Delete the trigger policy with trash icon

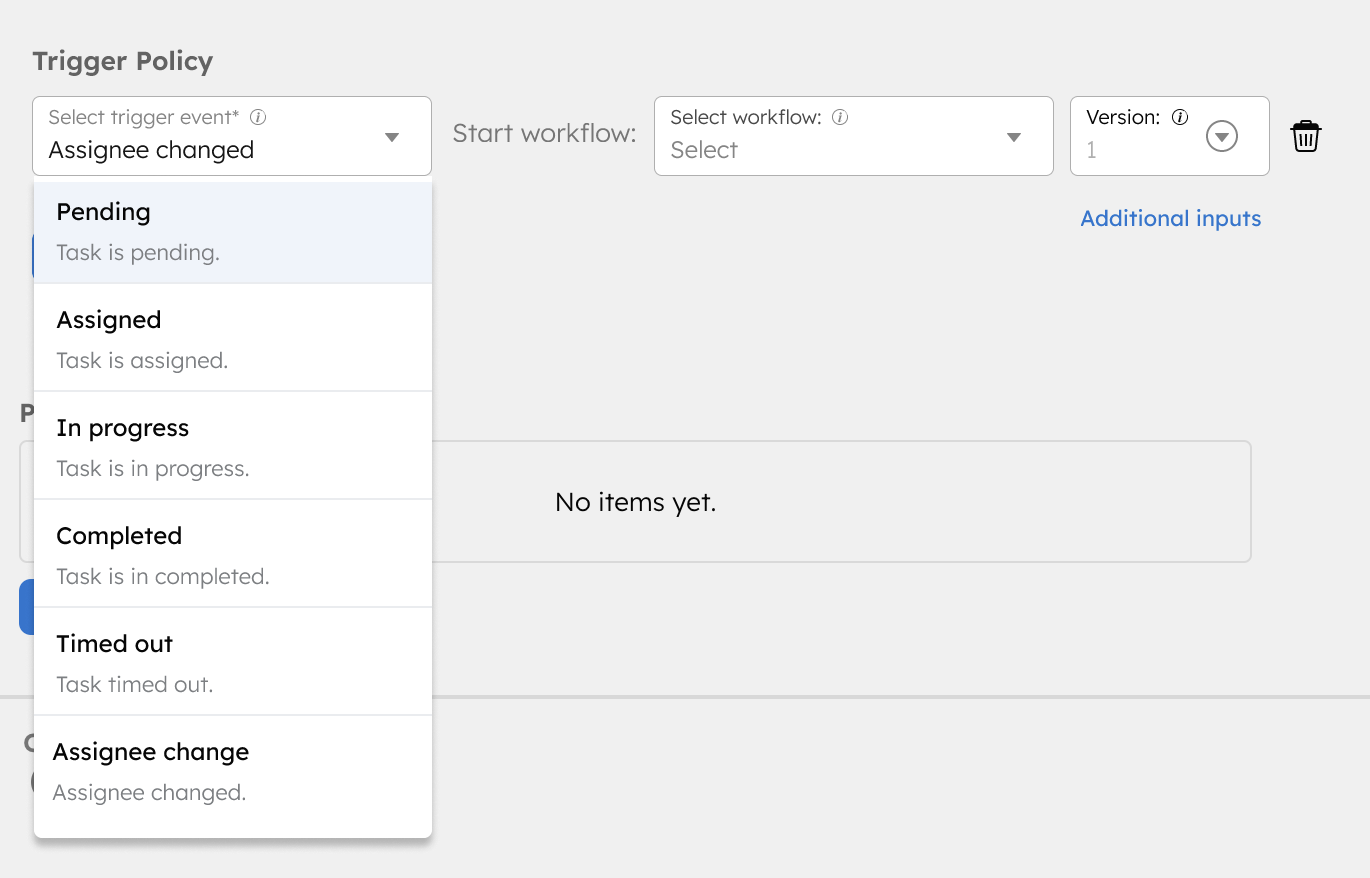pyautogui.click(x=1306, y=136)
